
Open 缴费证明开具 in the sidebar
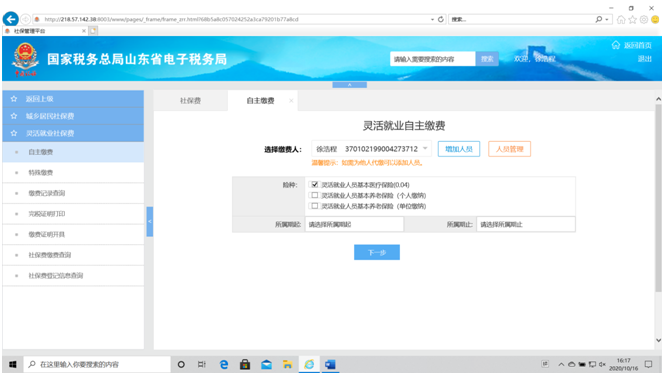pyautogui.click(x=73, y=234)
